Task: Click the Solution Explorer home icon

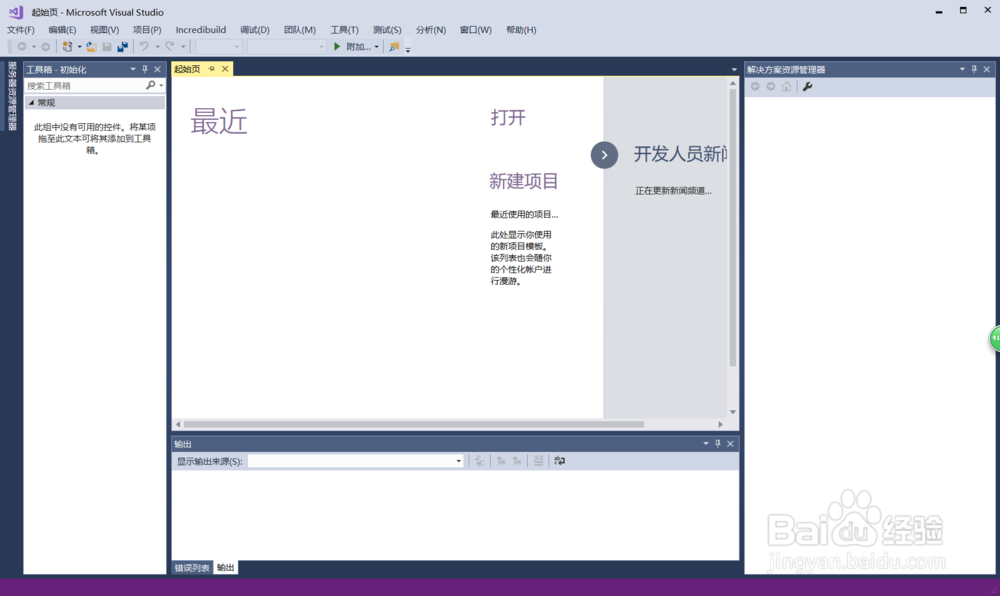Action: click(x=786, y=86)
